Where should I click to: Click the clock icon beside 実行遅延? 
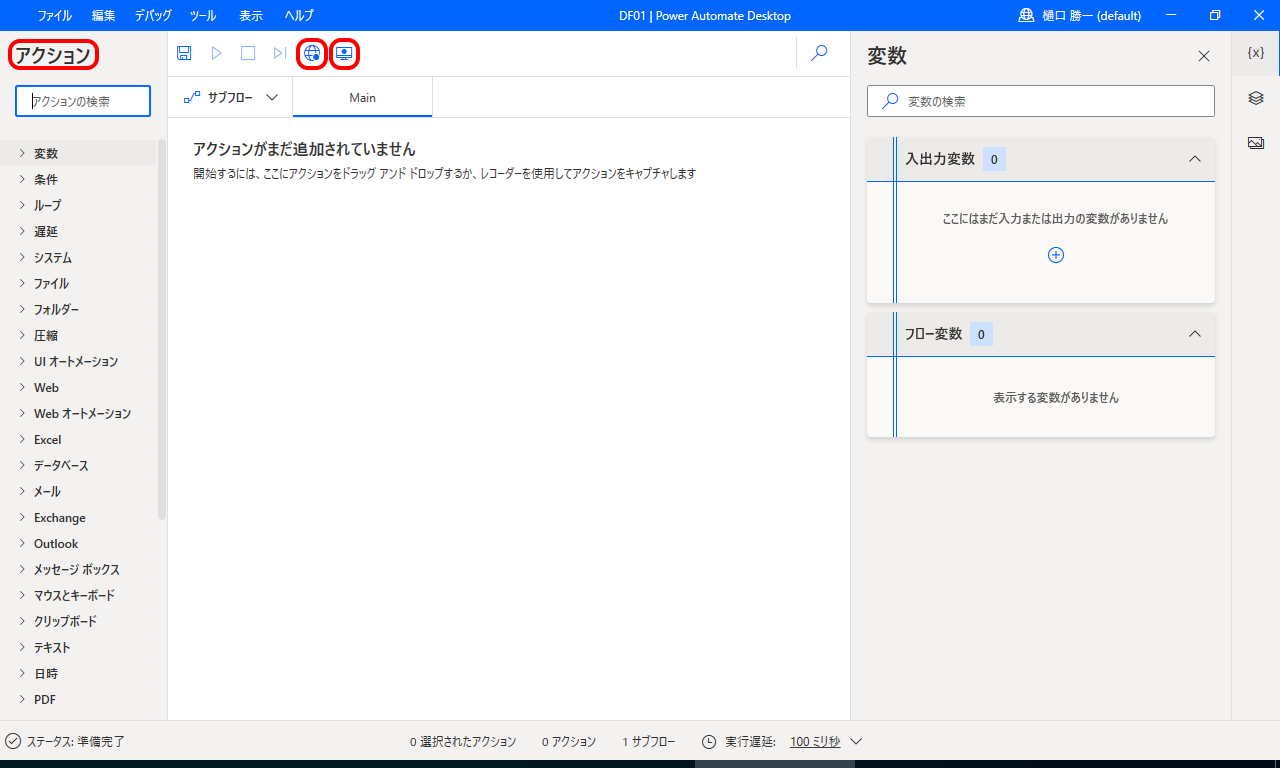(709, 742)
